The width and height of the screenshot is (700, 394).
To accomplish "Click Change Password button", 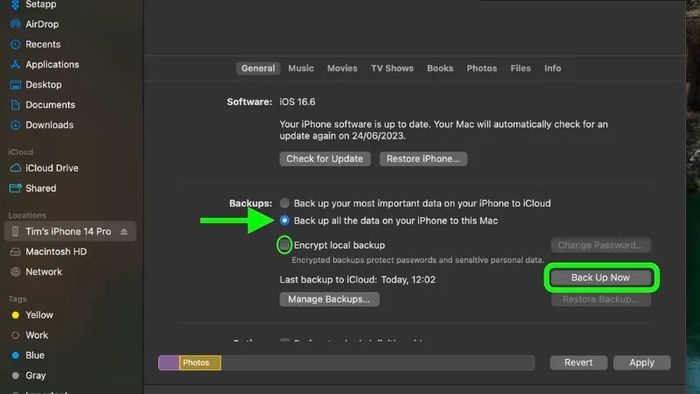I will coord(600,245).
